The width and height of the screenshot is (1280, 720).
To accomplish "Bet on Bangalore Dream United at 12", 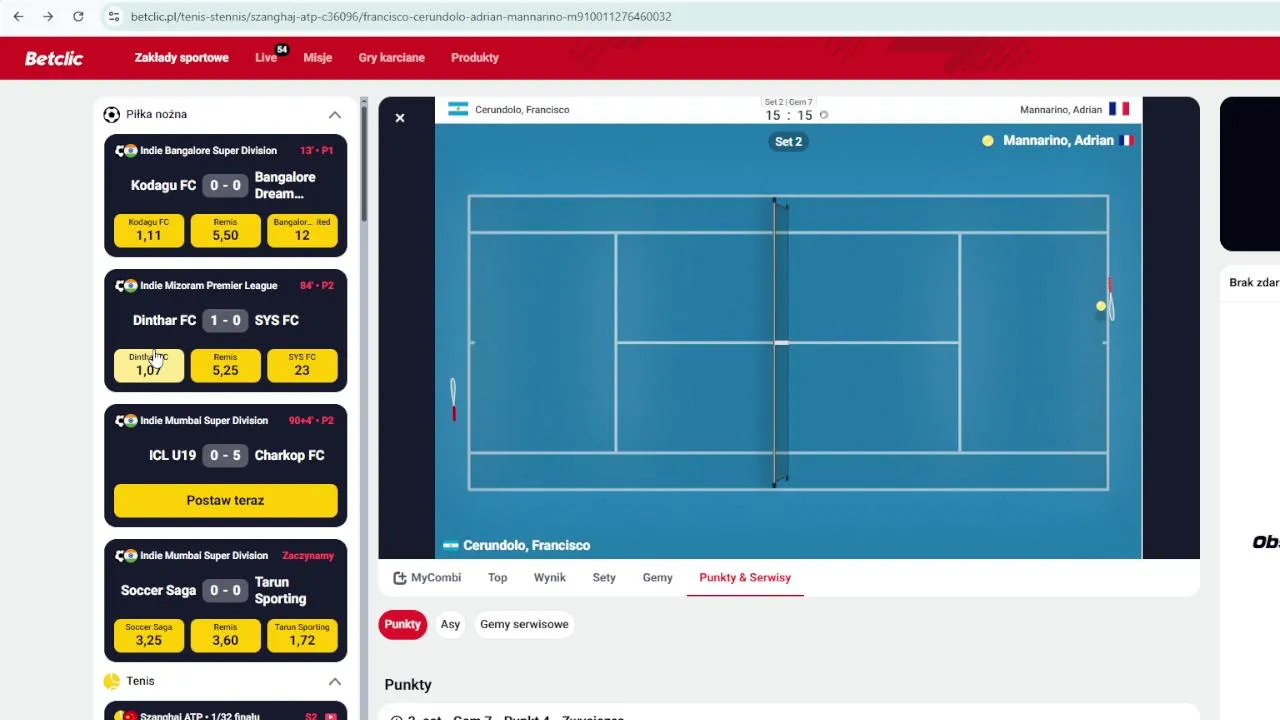I will click(302, 230).
